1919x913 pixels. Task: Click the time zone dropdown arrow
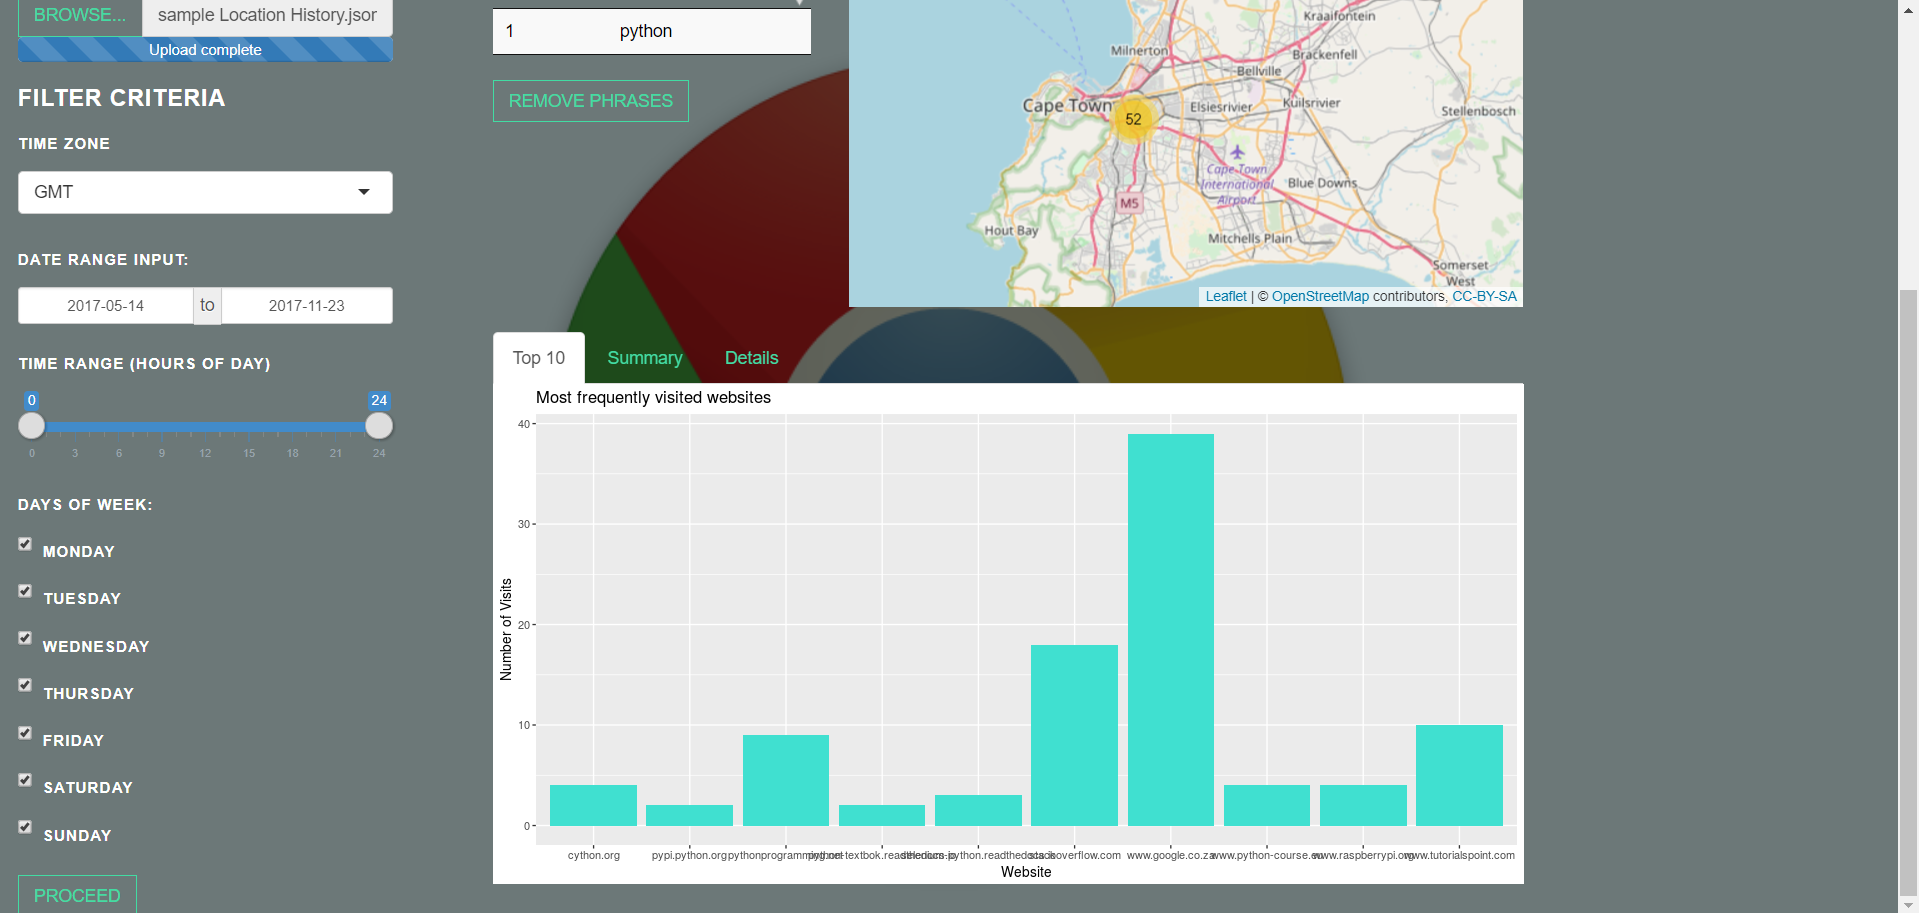[x=364, y=192]
